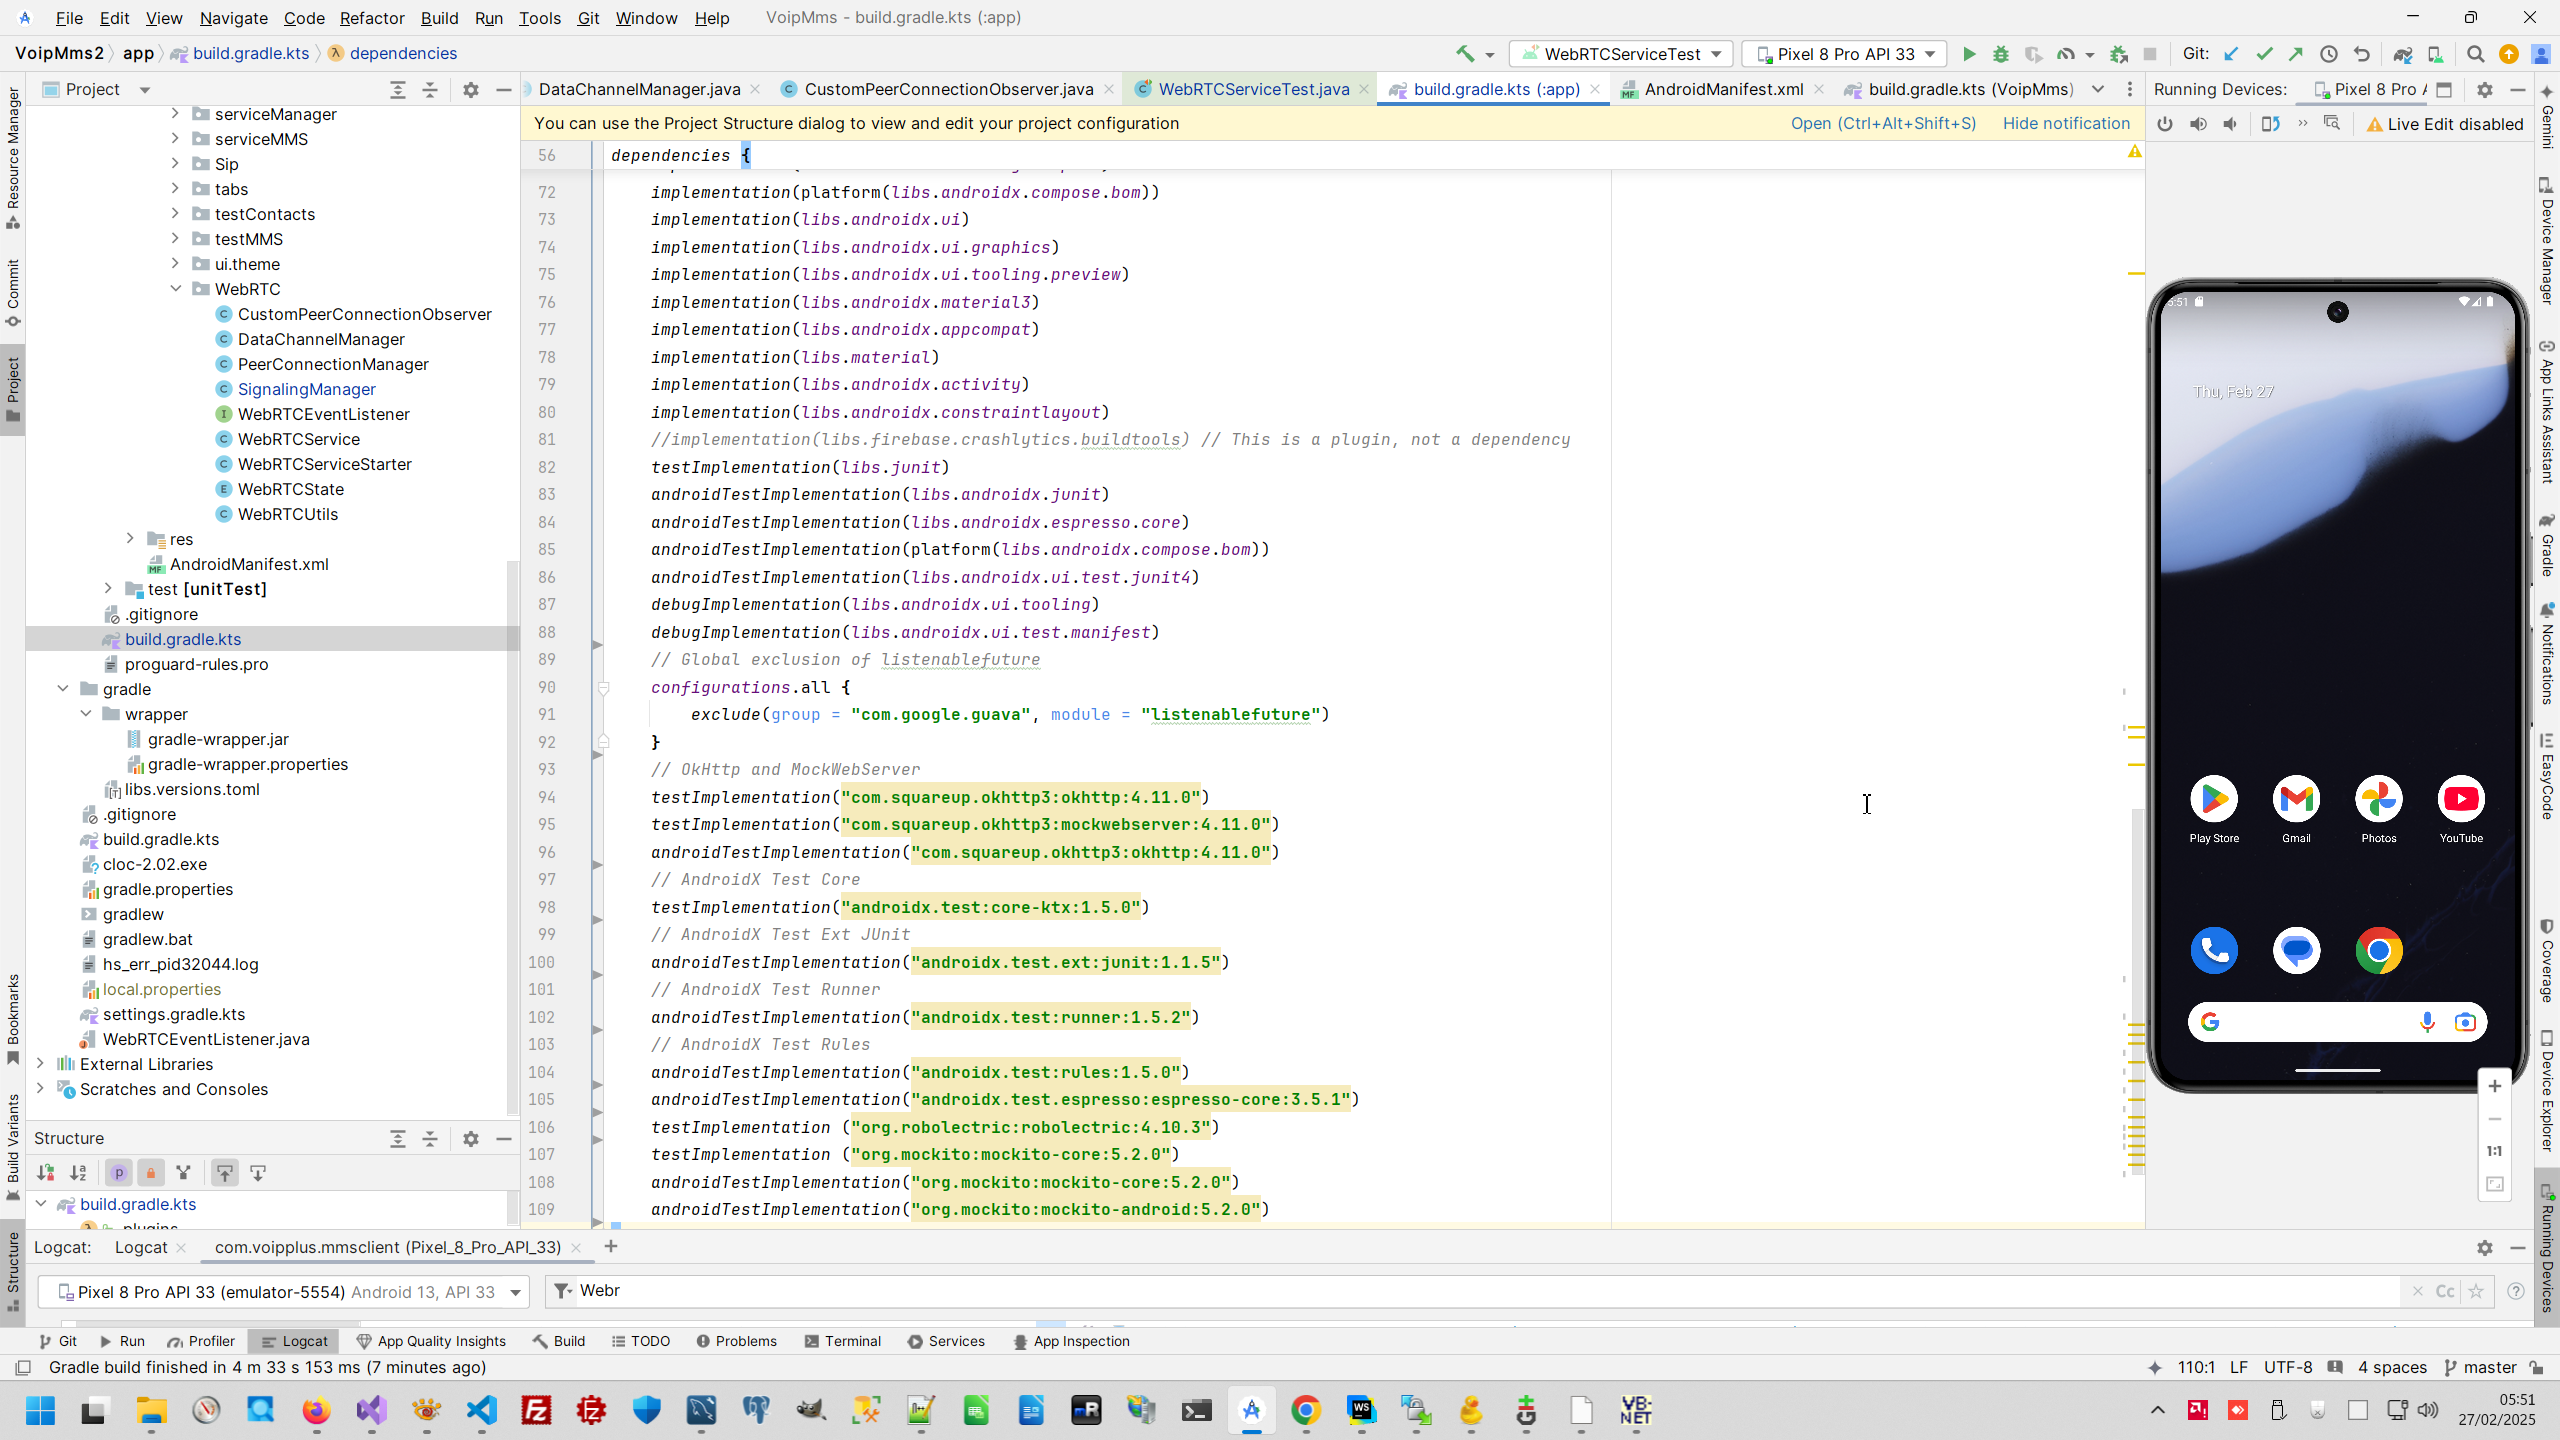
Task: Expand the testContacts folder in project tree
Action: (x=175, y=213)
